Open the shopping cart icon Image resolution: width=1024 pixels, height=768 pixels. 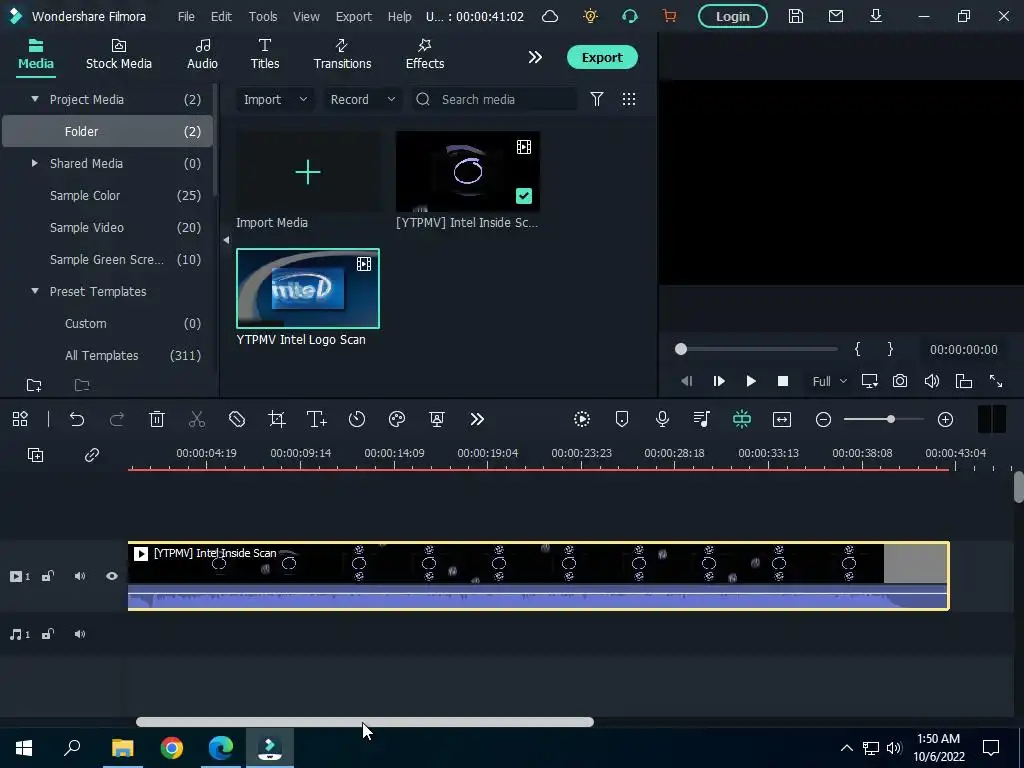point(669,16)
